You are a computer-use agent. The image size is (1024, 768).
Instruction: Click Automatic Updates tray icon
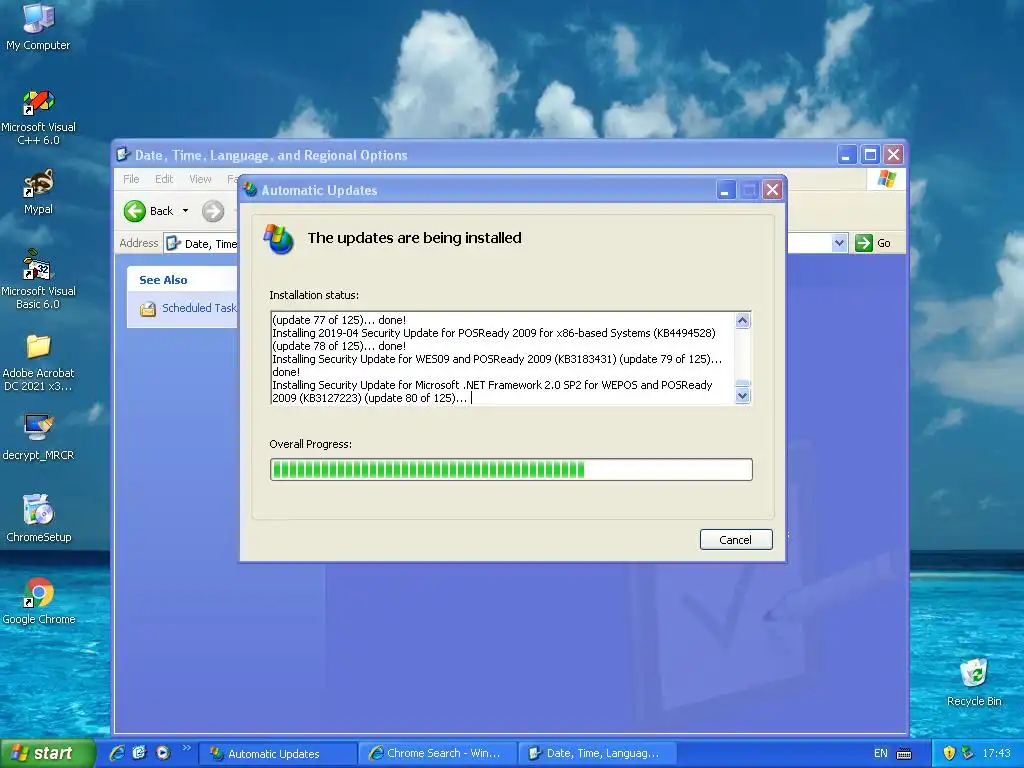[968, 753]
